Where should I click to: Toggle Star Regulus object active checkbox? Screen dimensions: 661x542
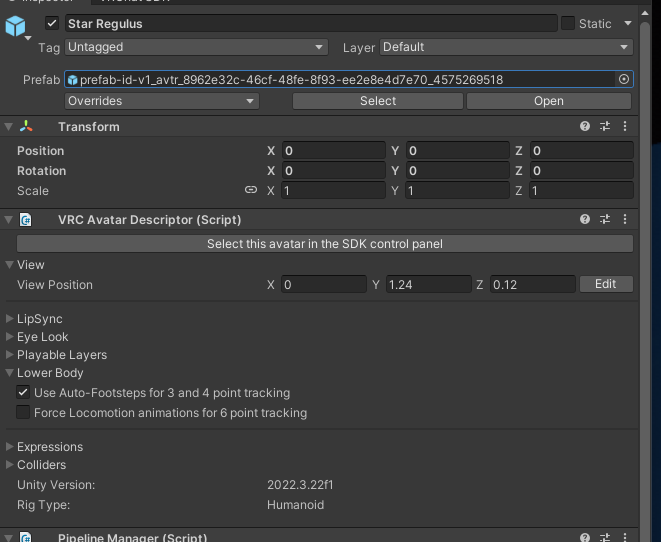click(52, 23)
